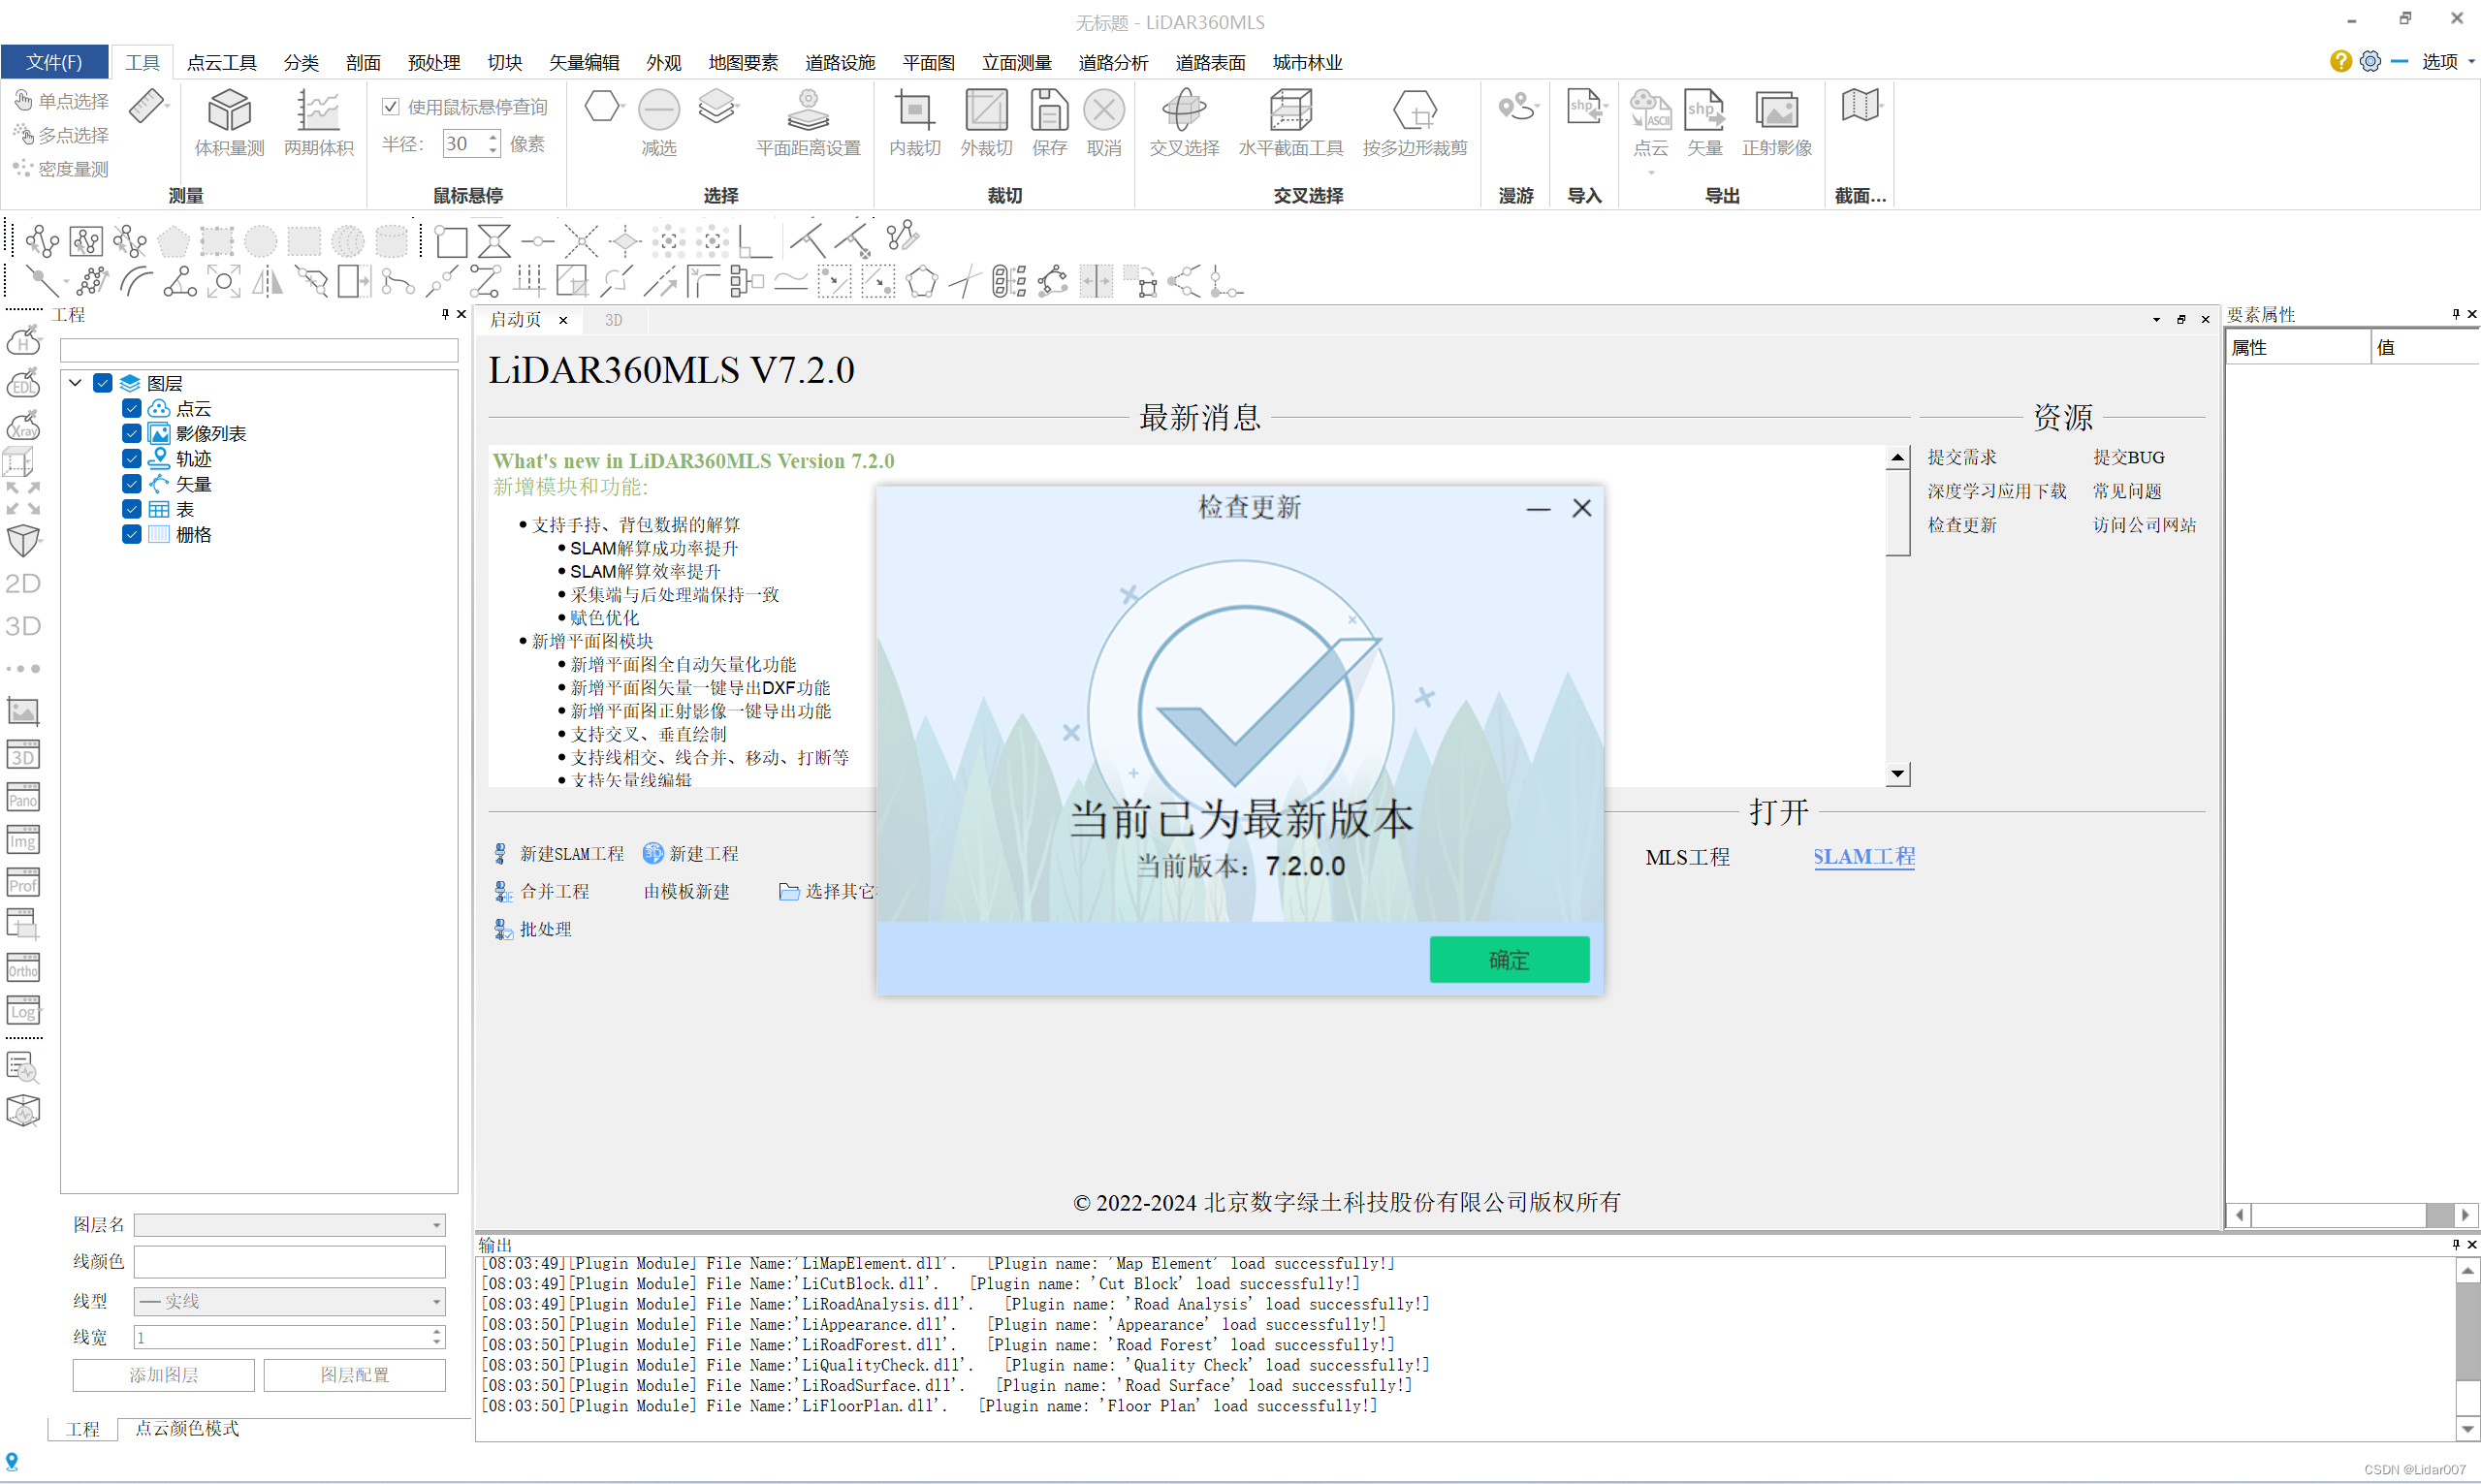
Task: Increase the 线宽 spinner value
Action: 437,1331
